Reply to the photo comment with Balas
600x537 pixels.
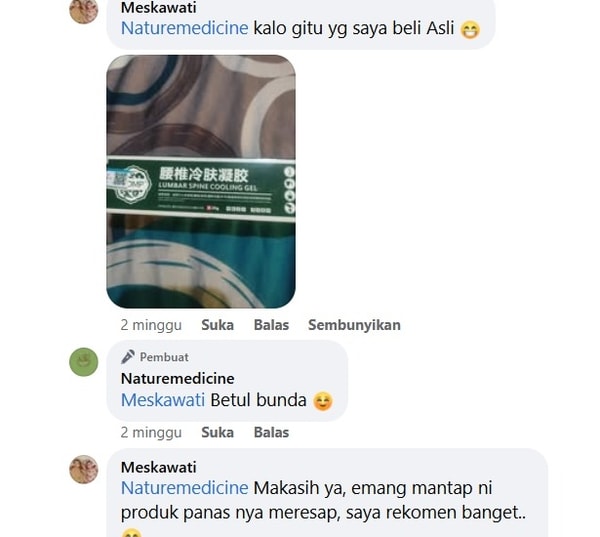tap(271, 325)
